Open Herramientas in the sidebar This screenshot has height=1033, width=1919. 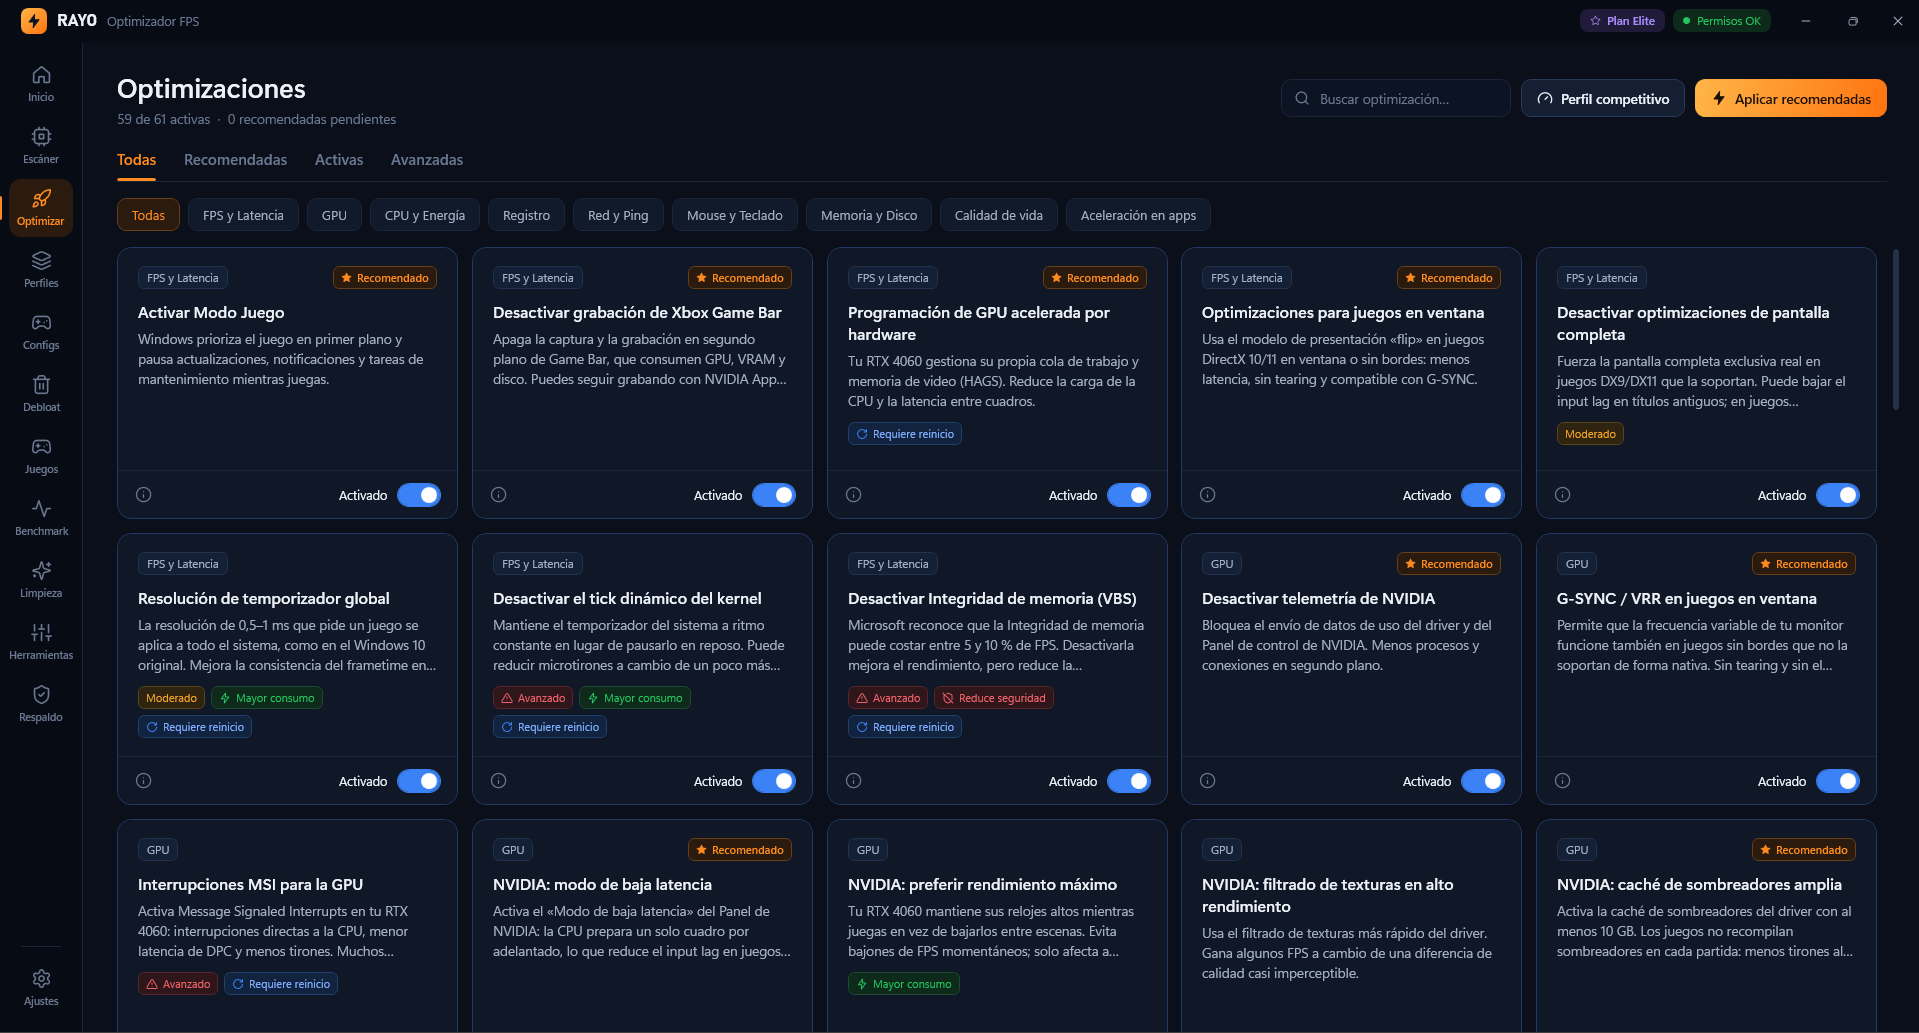tap(41, 642)
